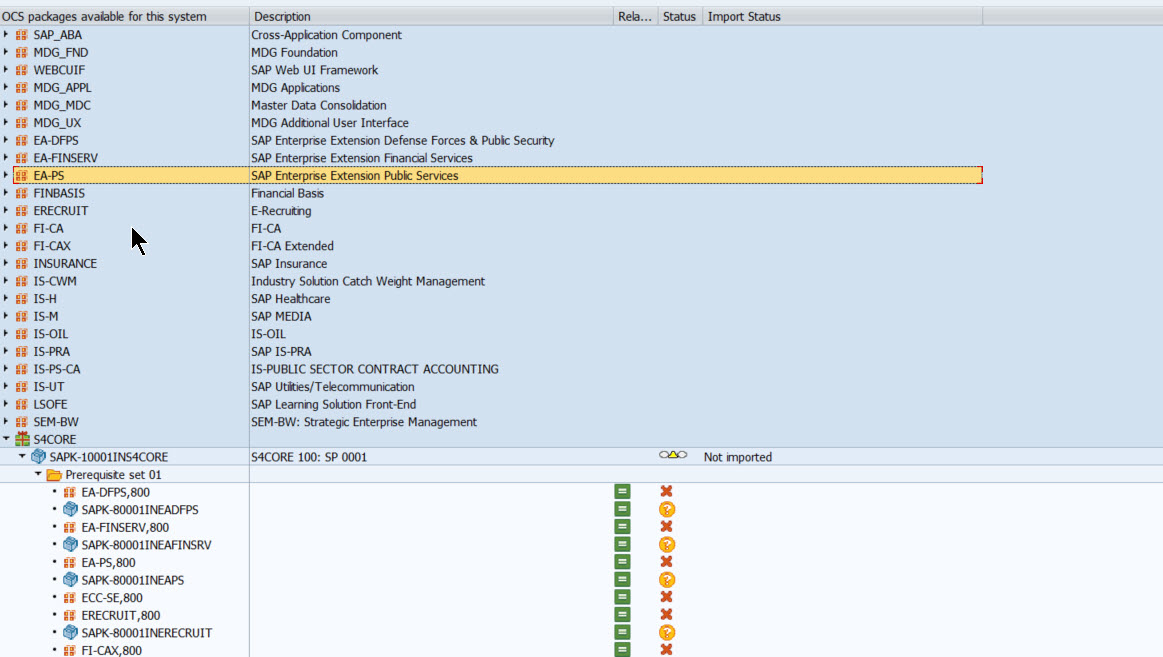Expand the INSURANCE component node
Image resolution: width=1163 pixels, height=657 pixels.
[6, 264]
